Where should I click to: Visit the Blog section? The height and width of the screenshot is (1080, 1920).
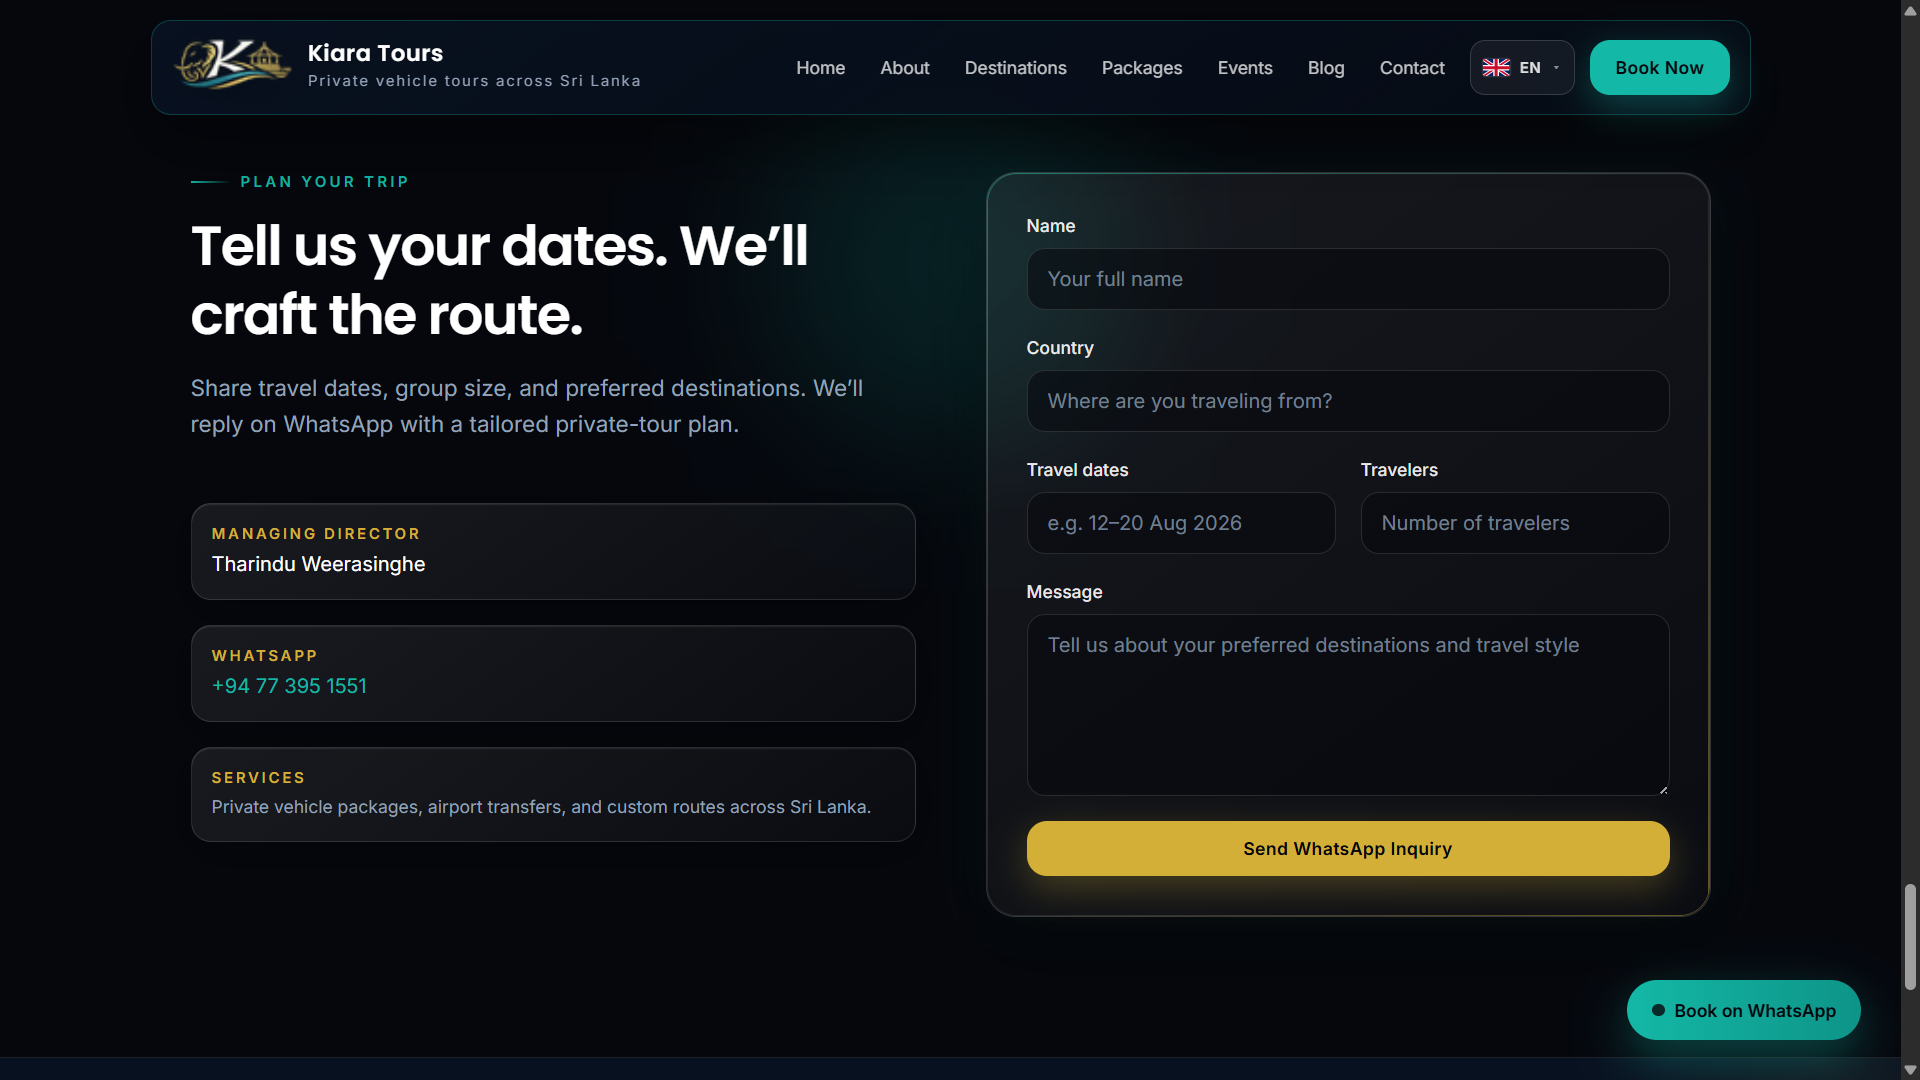1325,68
